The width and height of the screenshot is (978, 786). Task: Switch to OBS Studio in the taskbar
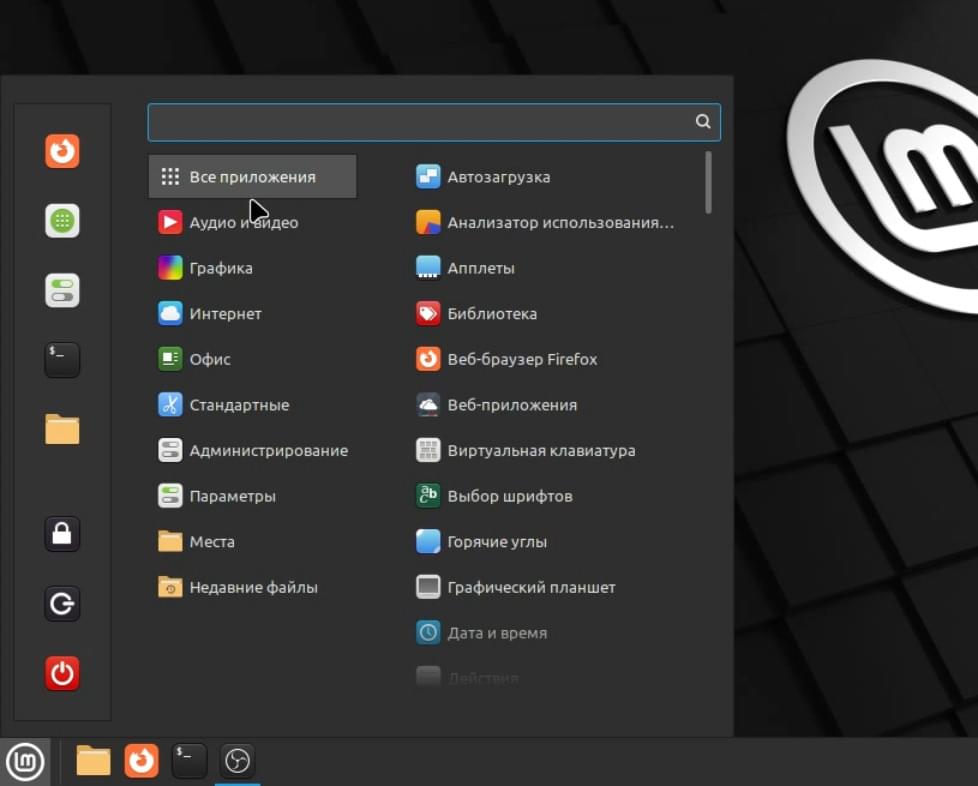click(237, 761)
